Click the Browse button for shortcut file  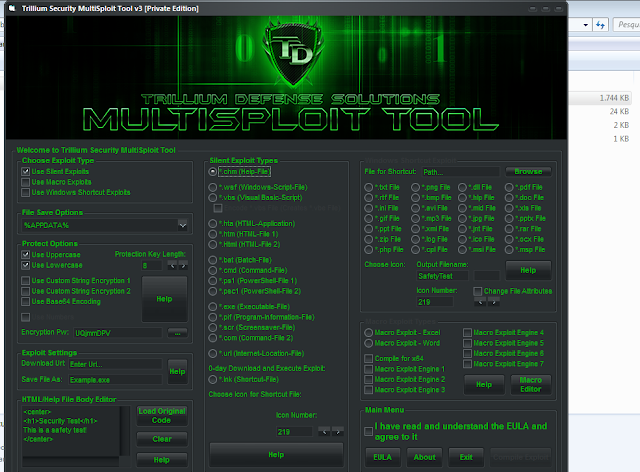(528, 171)
